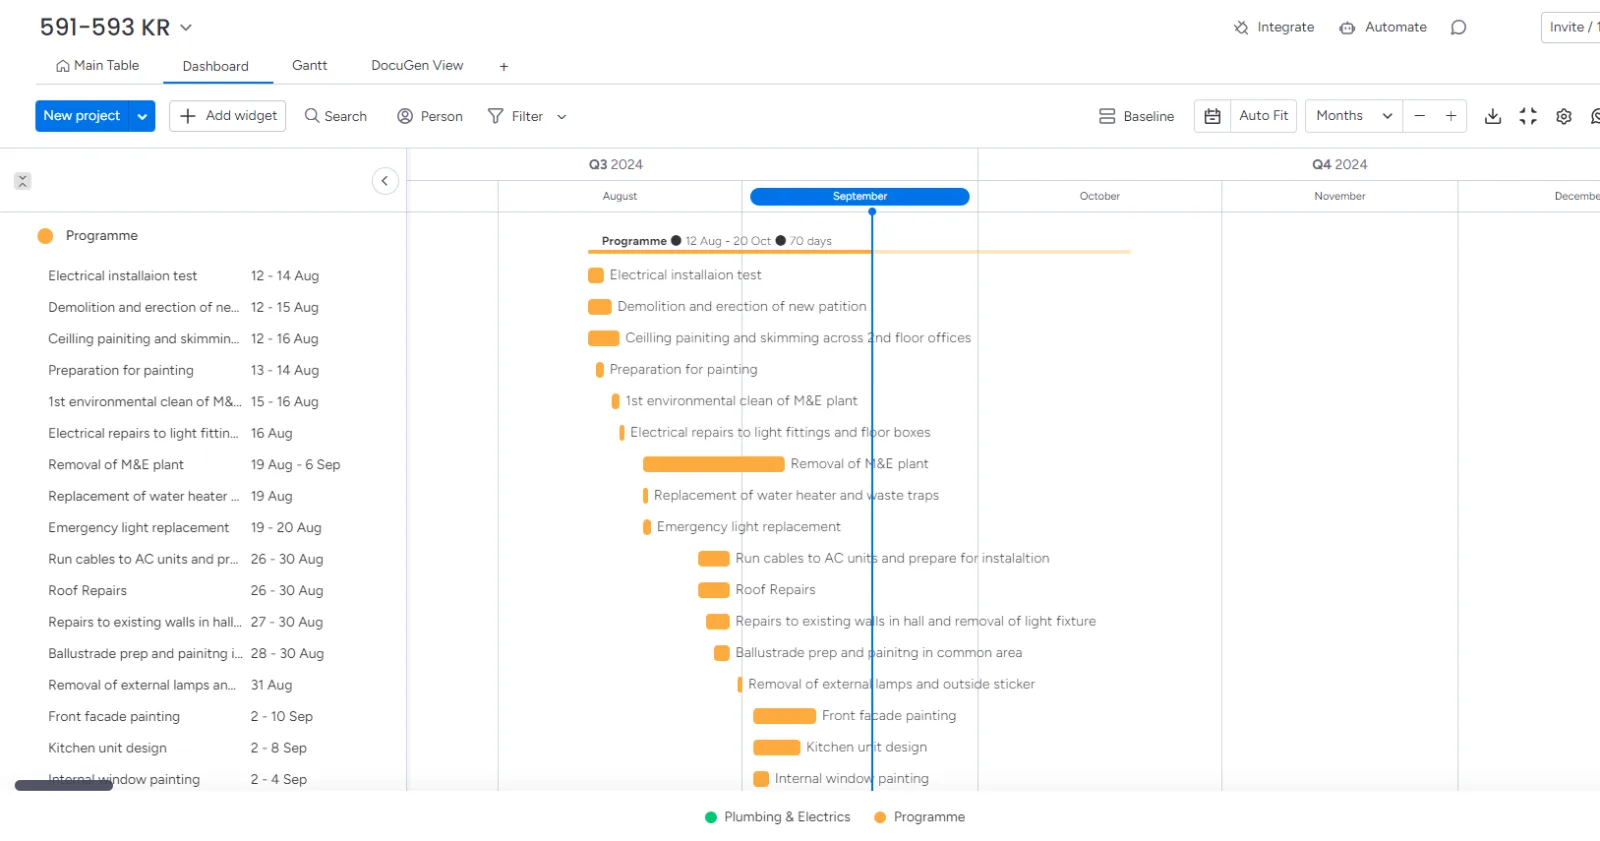1600x841 pixels.
Task: Open the discussion speech bubble icon
Action: click(x=1458, y=27)
